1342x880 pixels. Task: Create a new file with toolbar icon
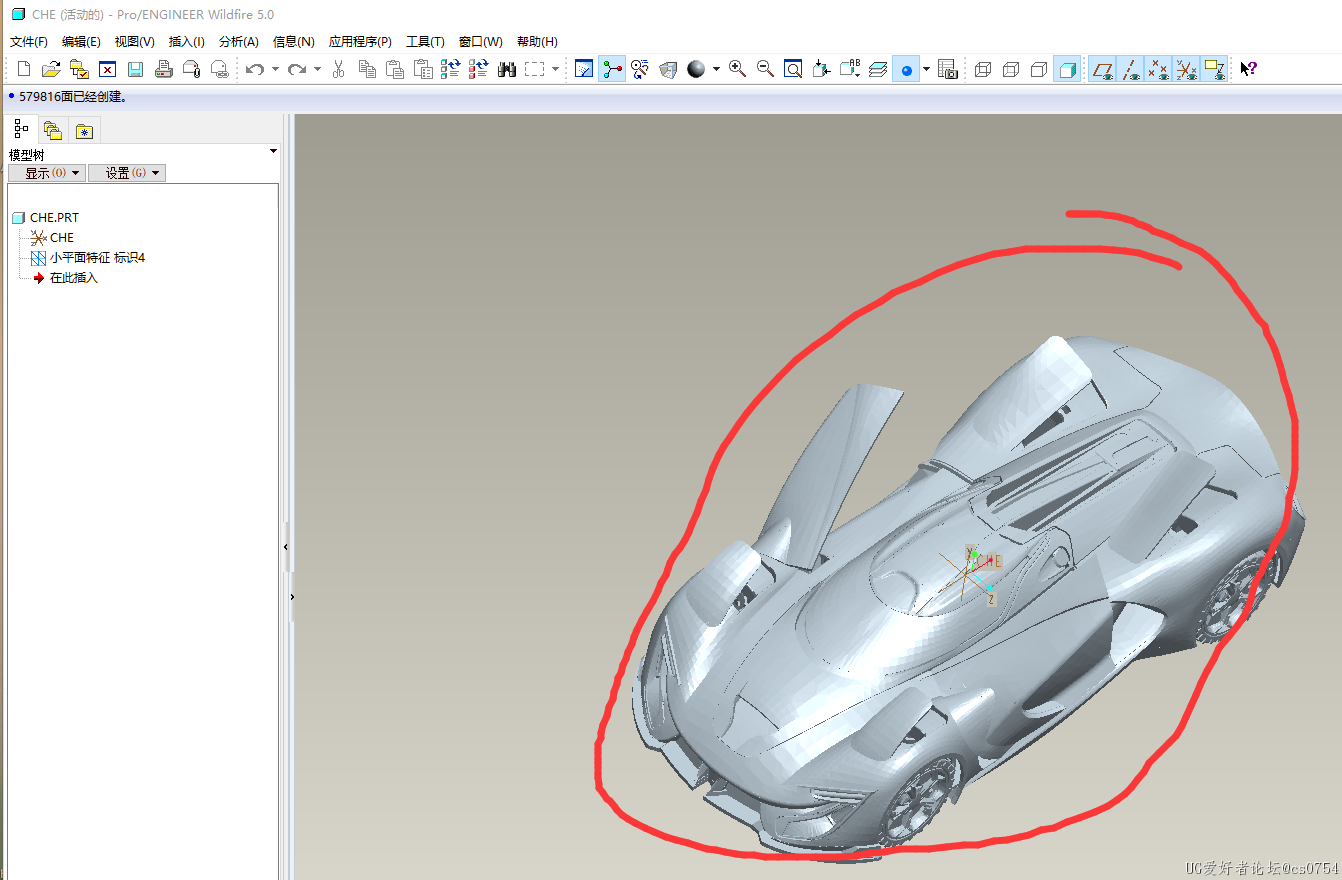24,69
